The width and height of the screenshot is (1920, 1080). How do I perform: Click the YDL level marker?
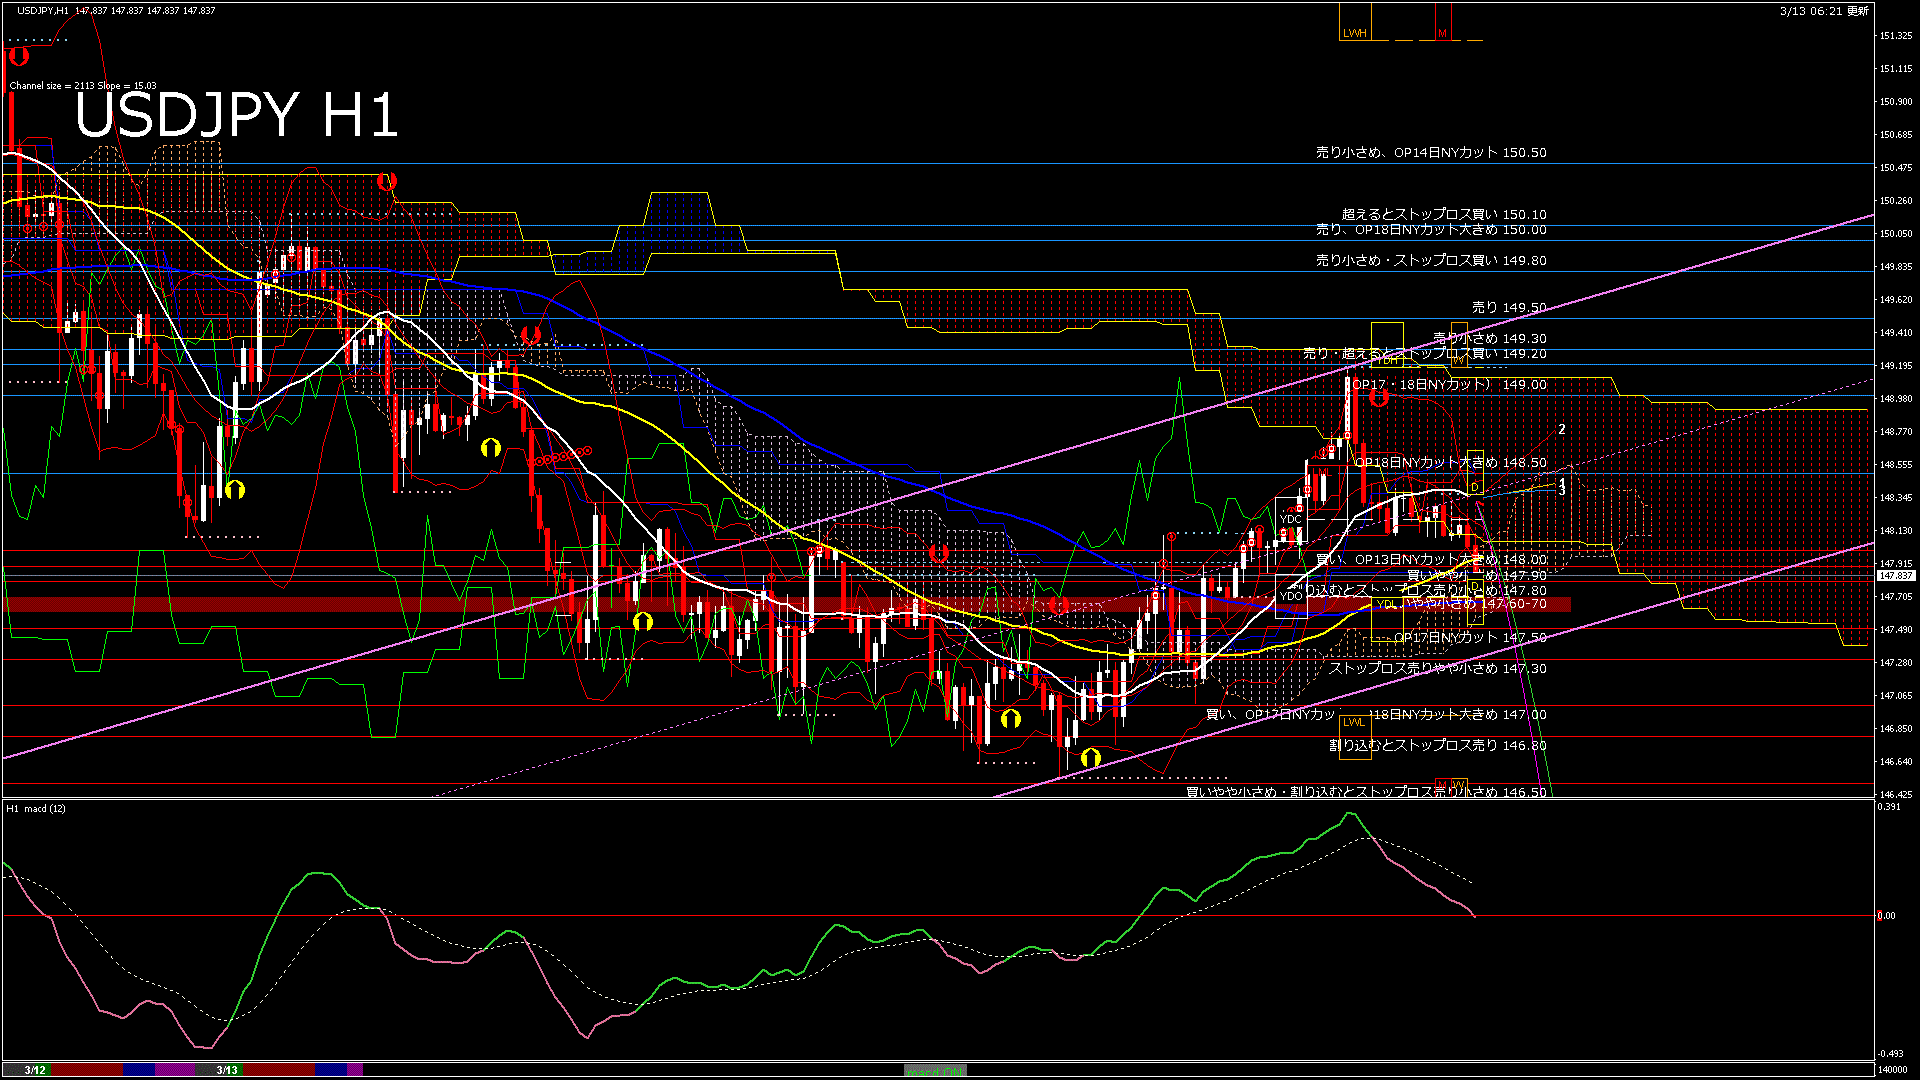[1385, 604]
